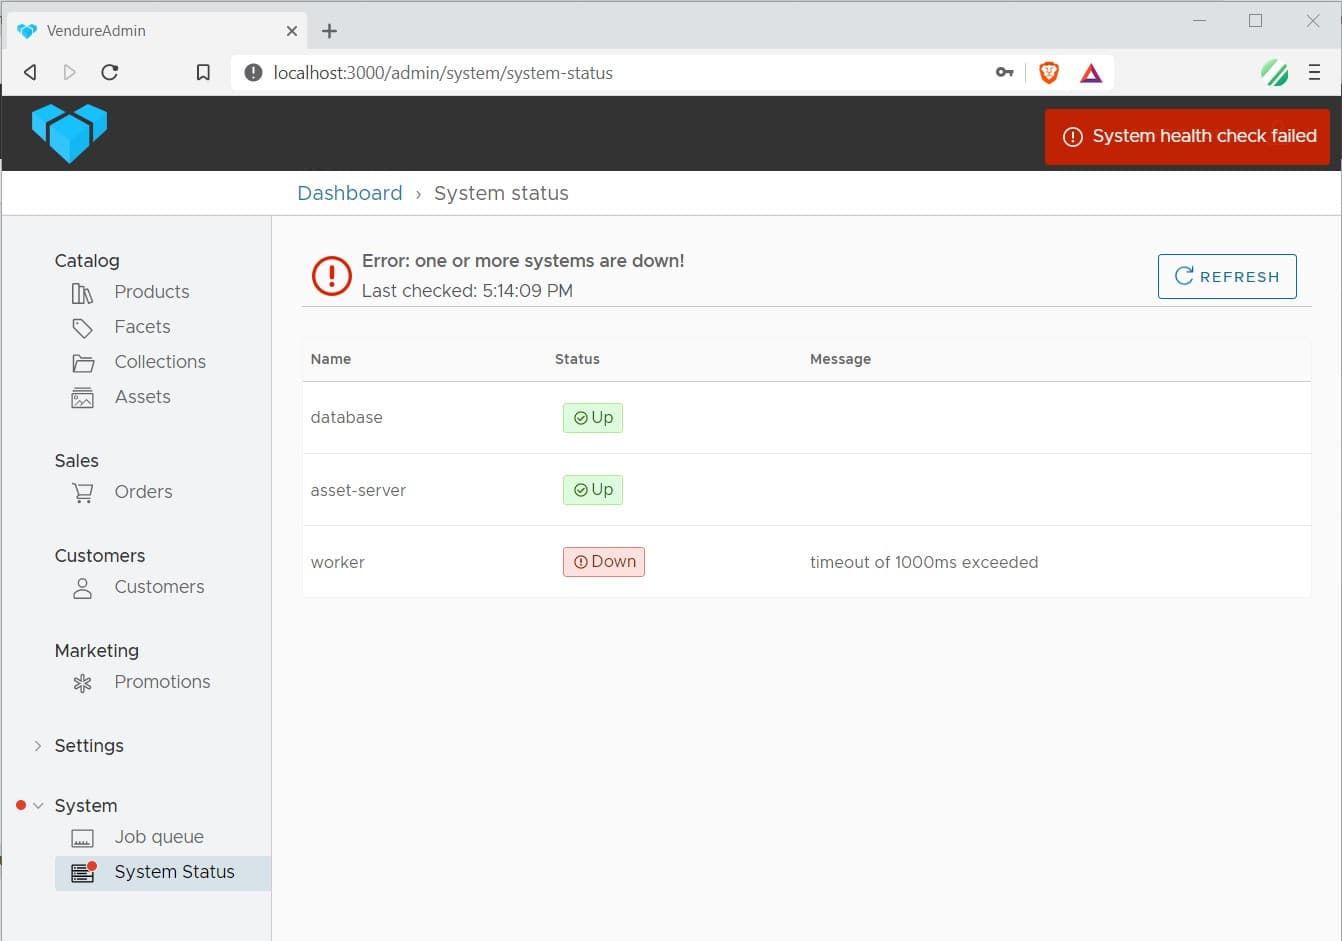Click the System health check failed alert
The width and height of the screenshot is (1342, 941).
click(1187, 137)
